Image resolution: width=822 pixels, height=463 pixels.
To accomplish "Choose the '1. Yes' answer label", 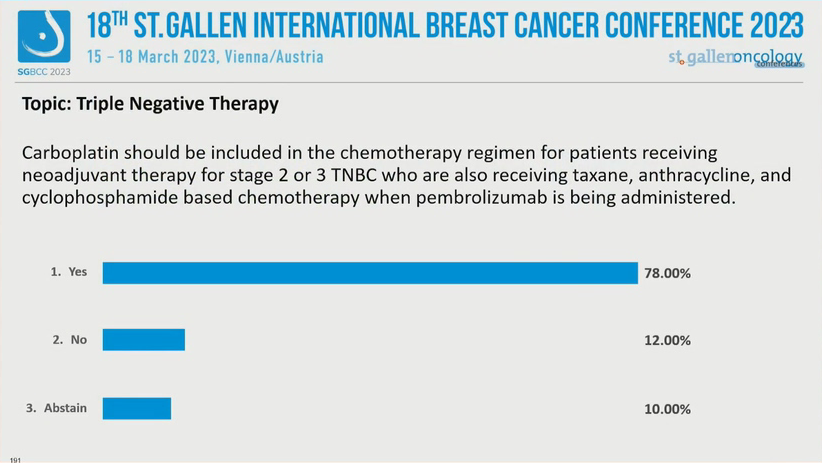I will pyautogui.click(x=69, y=272).
